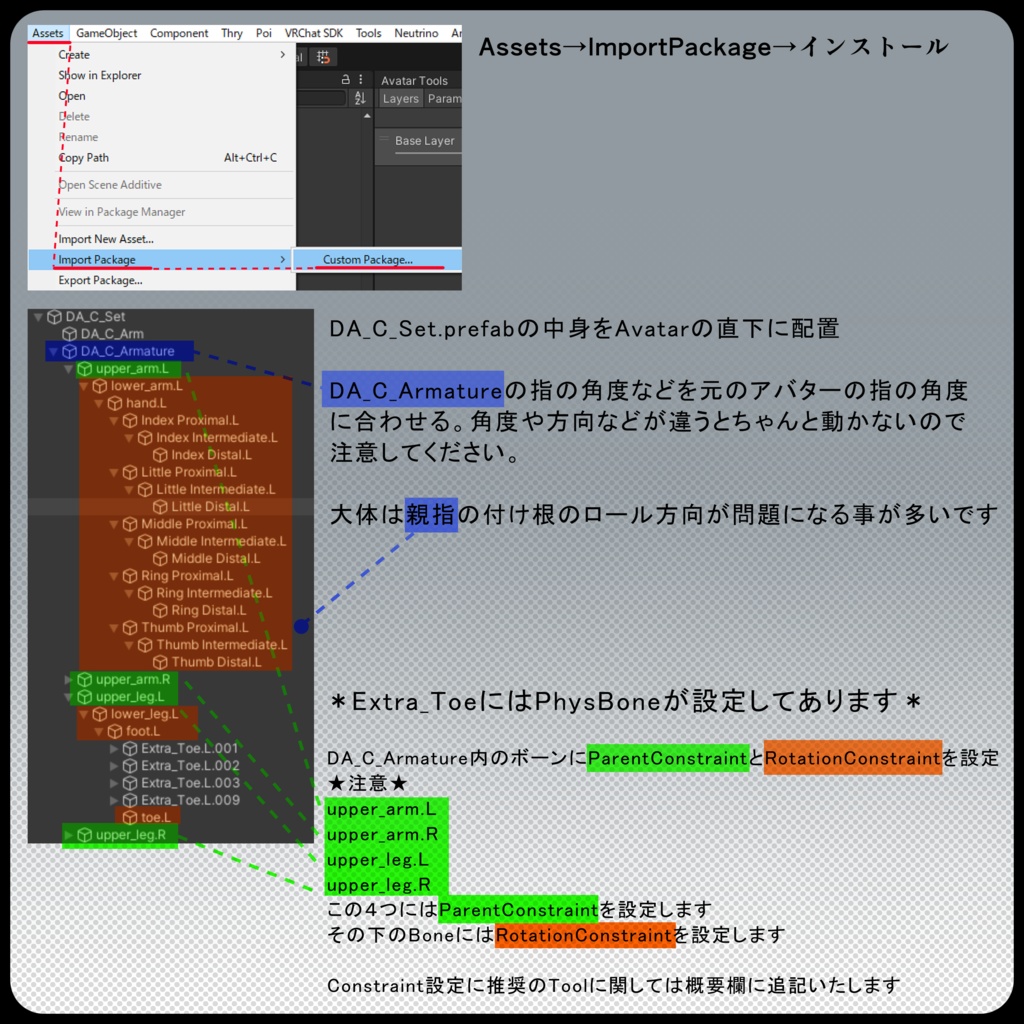Screen dimensions: 1024x1024
Task: Switch to the Param tab in Avatar Tools
Action: tap(445, 99)
